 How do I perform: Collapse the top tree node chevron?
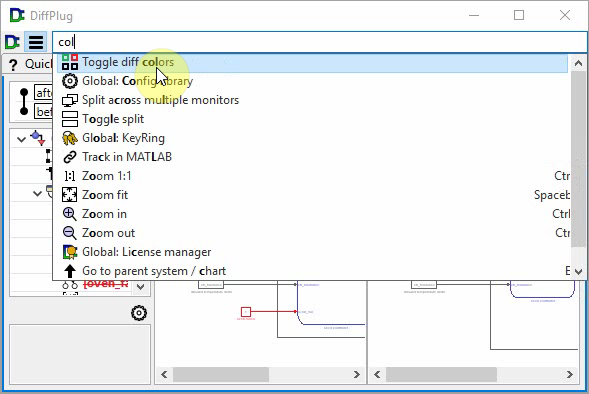(21, 139)
